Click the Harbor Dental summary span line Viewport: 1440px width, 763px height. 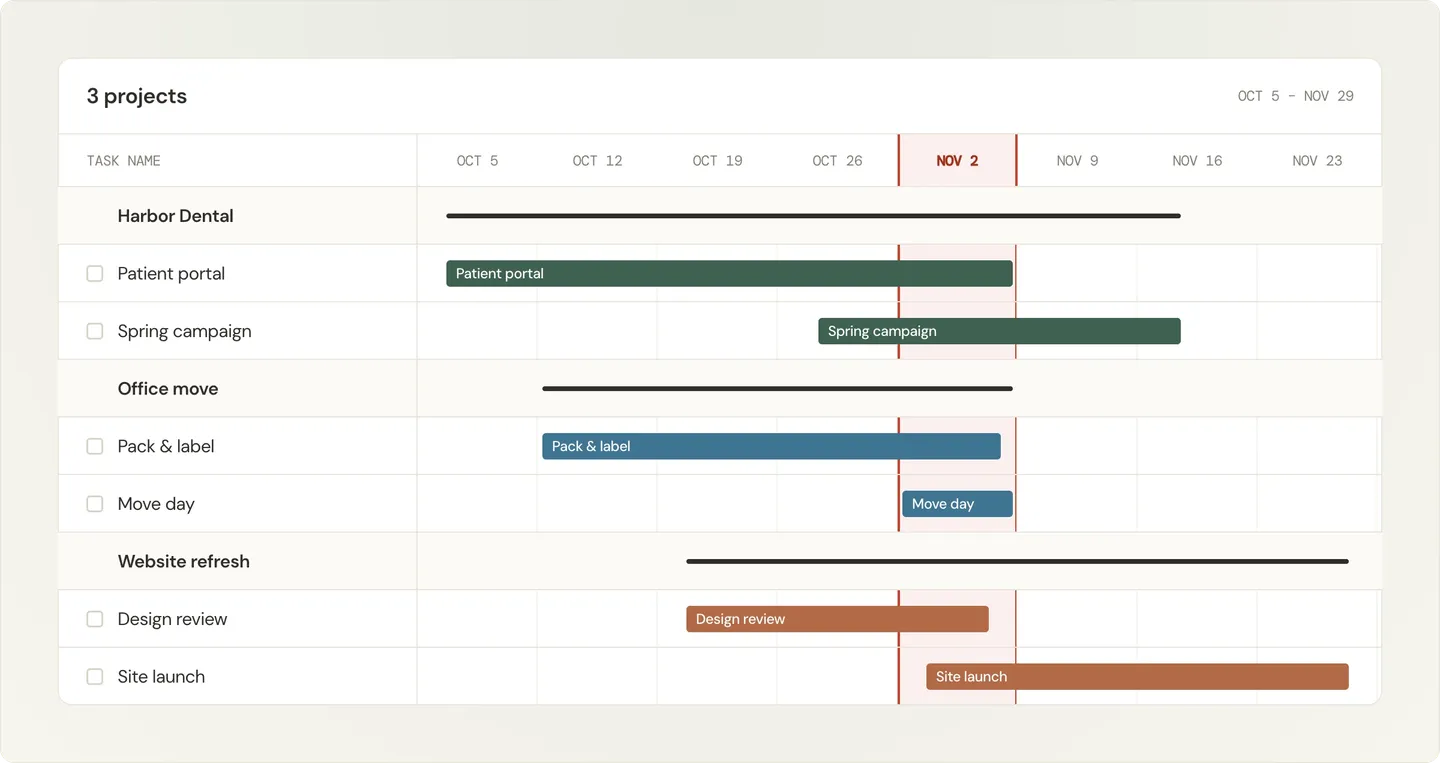tap(813, 216)
